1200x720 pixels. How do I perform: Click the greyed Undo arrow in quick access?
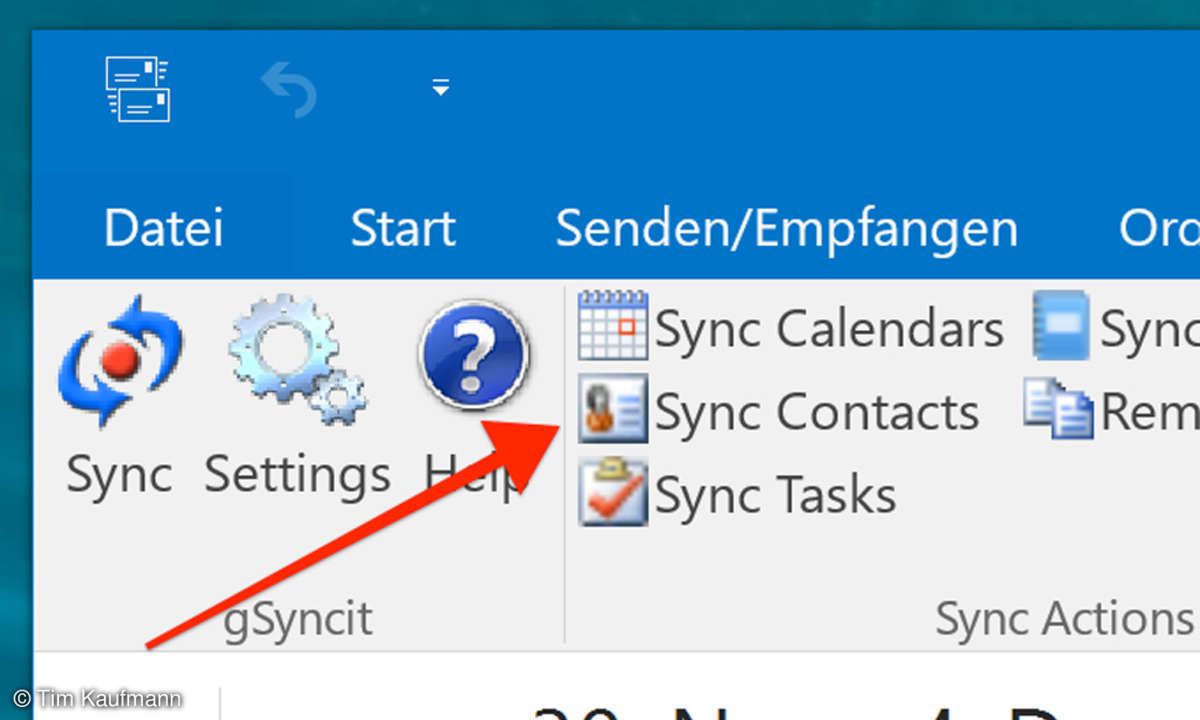coord(289,90)
